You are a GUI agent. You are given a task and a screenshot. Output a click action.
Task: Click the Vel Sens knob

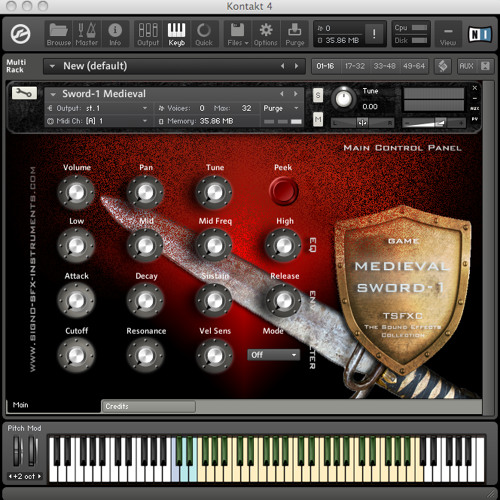coord(214,355)
